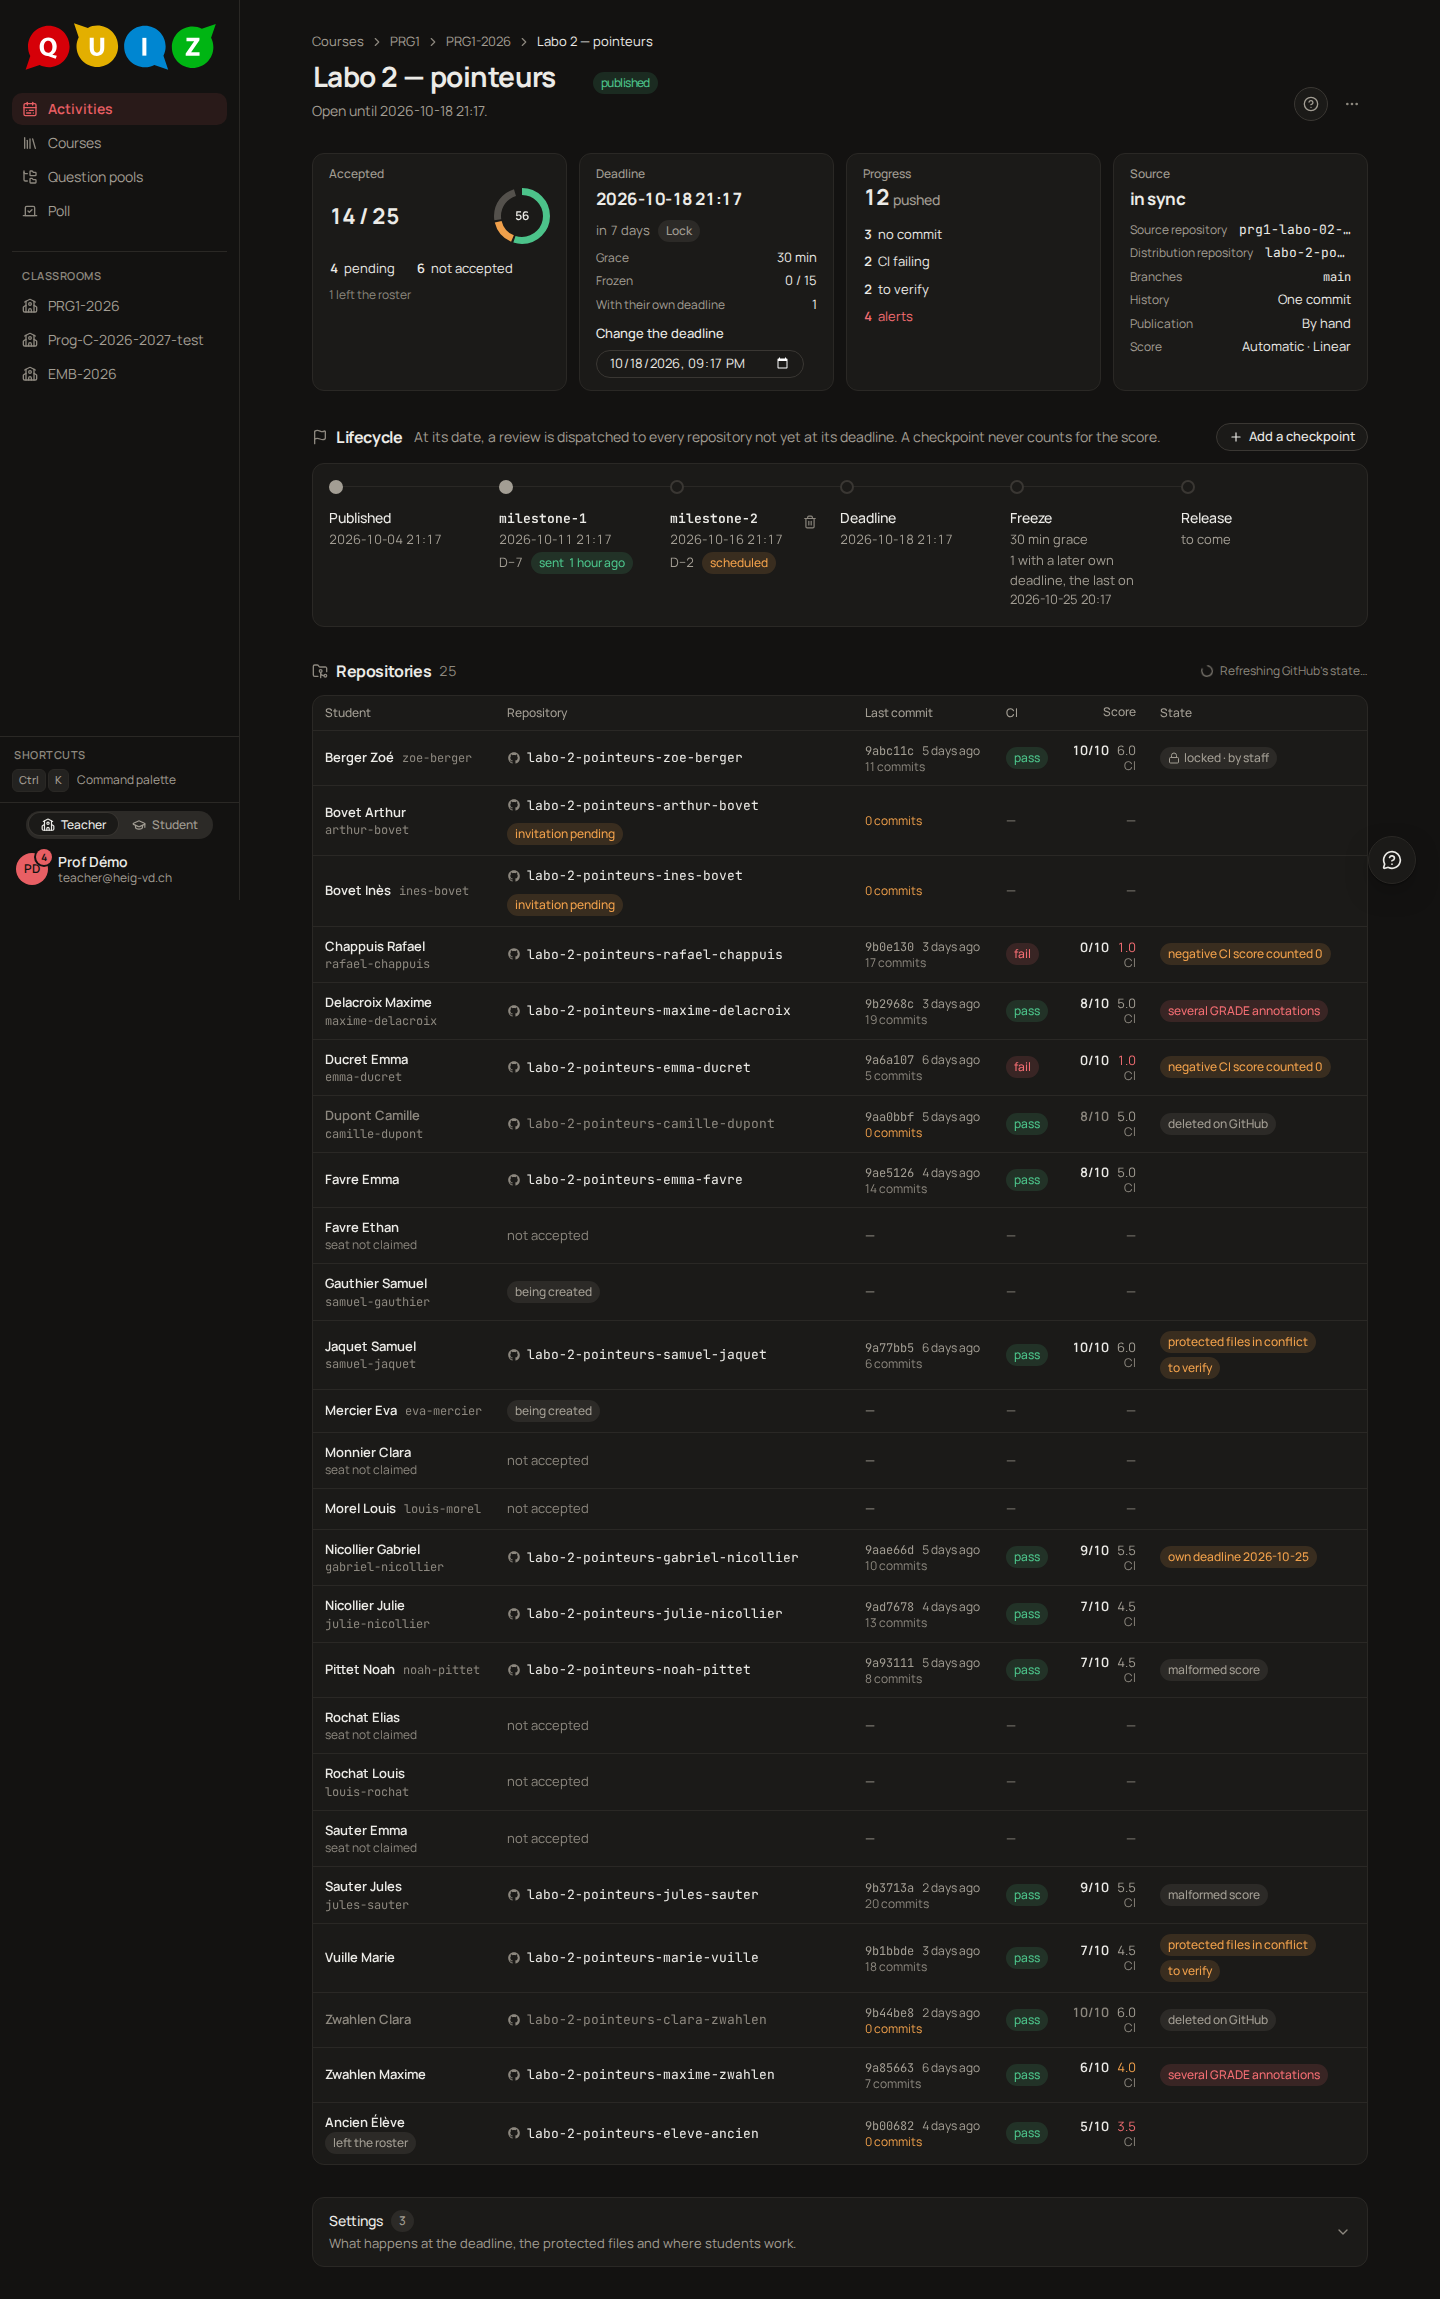
Task: Click the Release timeline marker
Action: (x=1188, y=487)
